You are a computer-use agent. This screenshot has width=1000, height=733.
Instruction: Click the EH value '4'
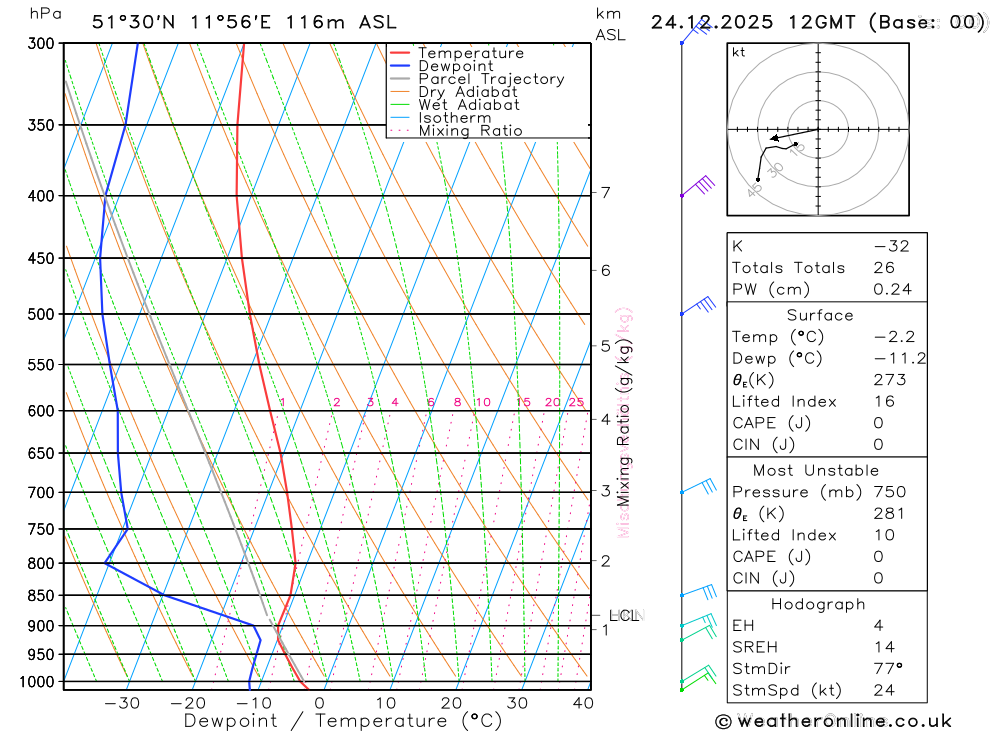coord(878,626)
